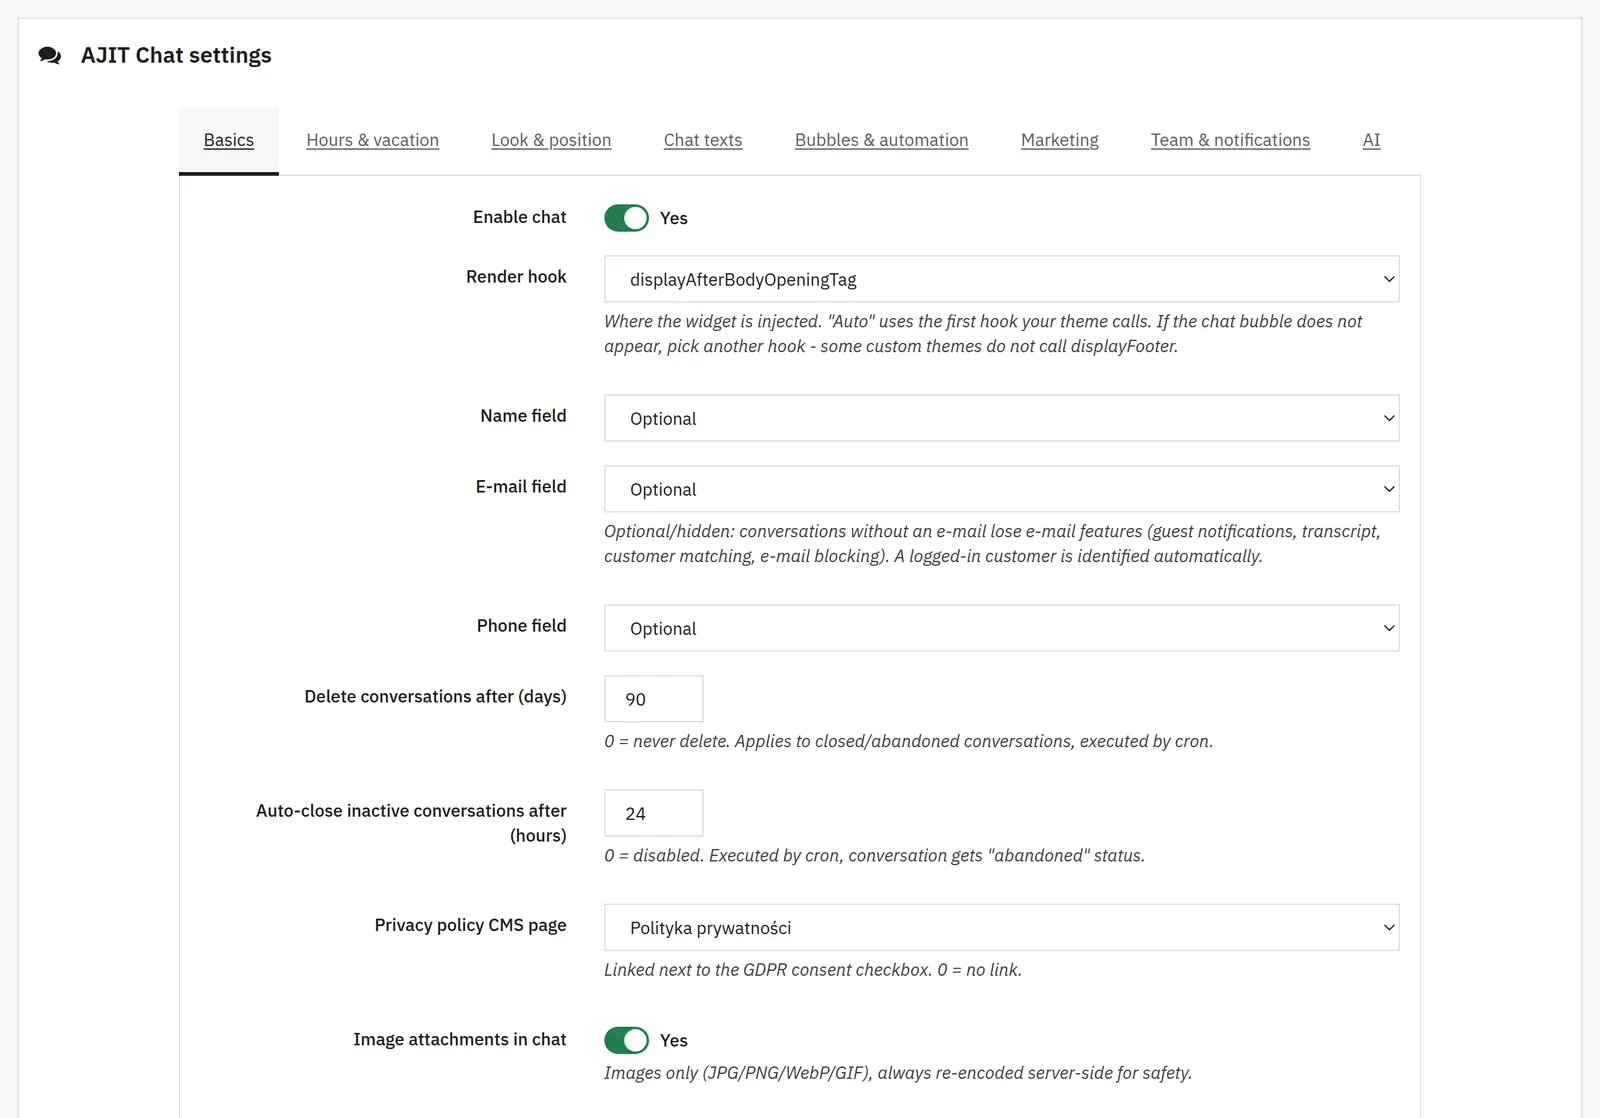Click the '0 = never delete' help text
1600x1118 pixels.
click(x=908, y=741)
